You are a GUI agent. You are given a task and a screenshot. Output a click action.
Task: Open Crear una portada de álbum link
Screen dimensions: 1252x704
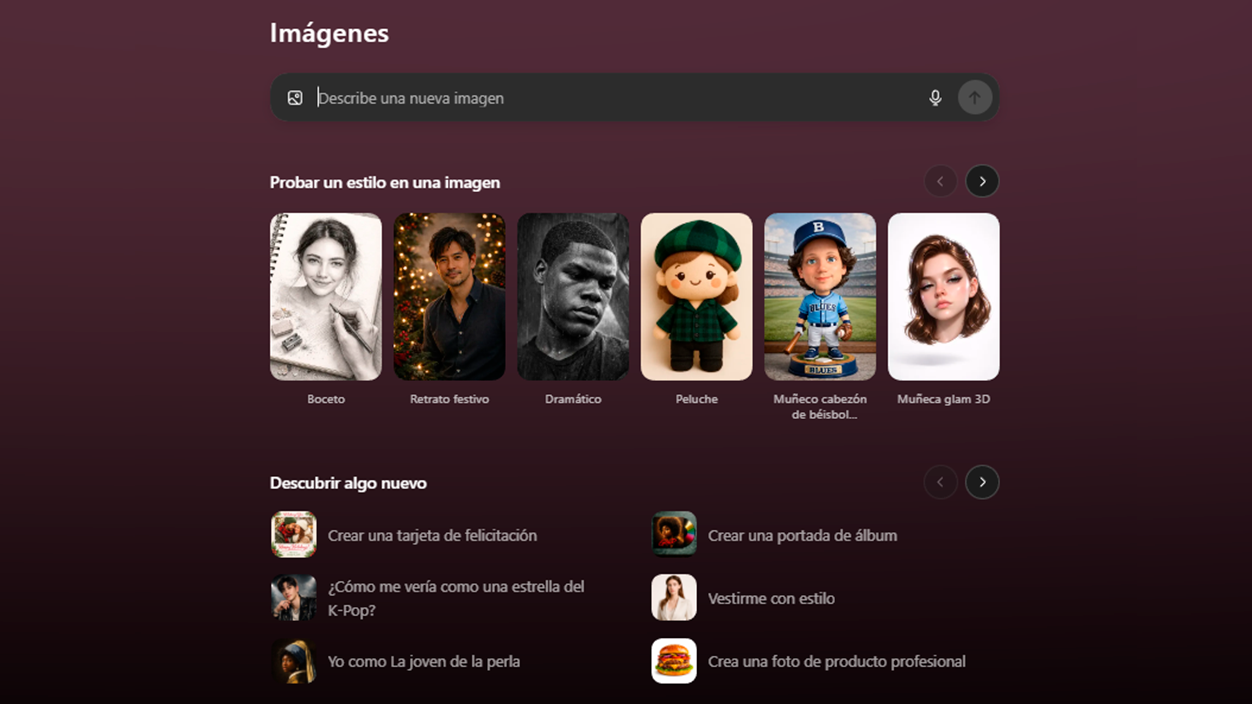[802, 536]
